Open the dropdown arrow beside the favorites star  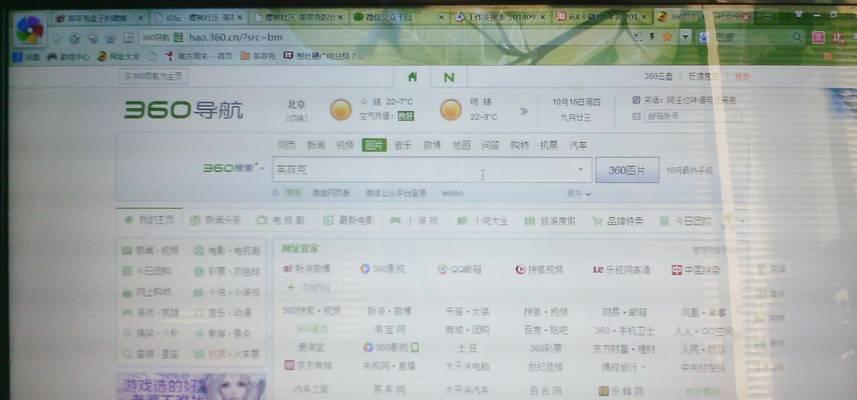click(685, 37)
